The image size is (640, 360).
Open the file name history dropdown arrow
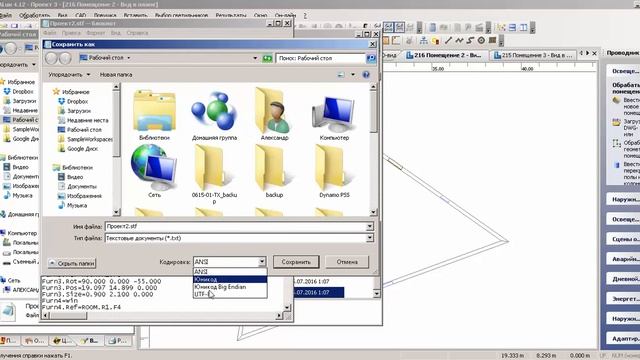click(369, 226)
